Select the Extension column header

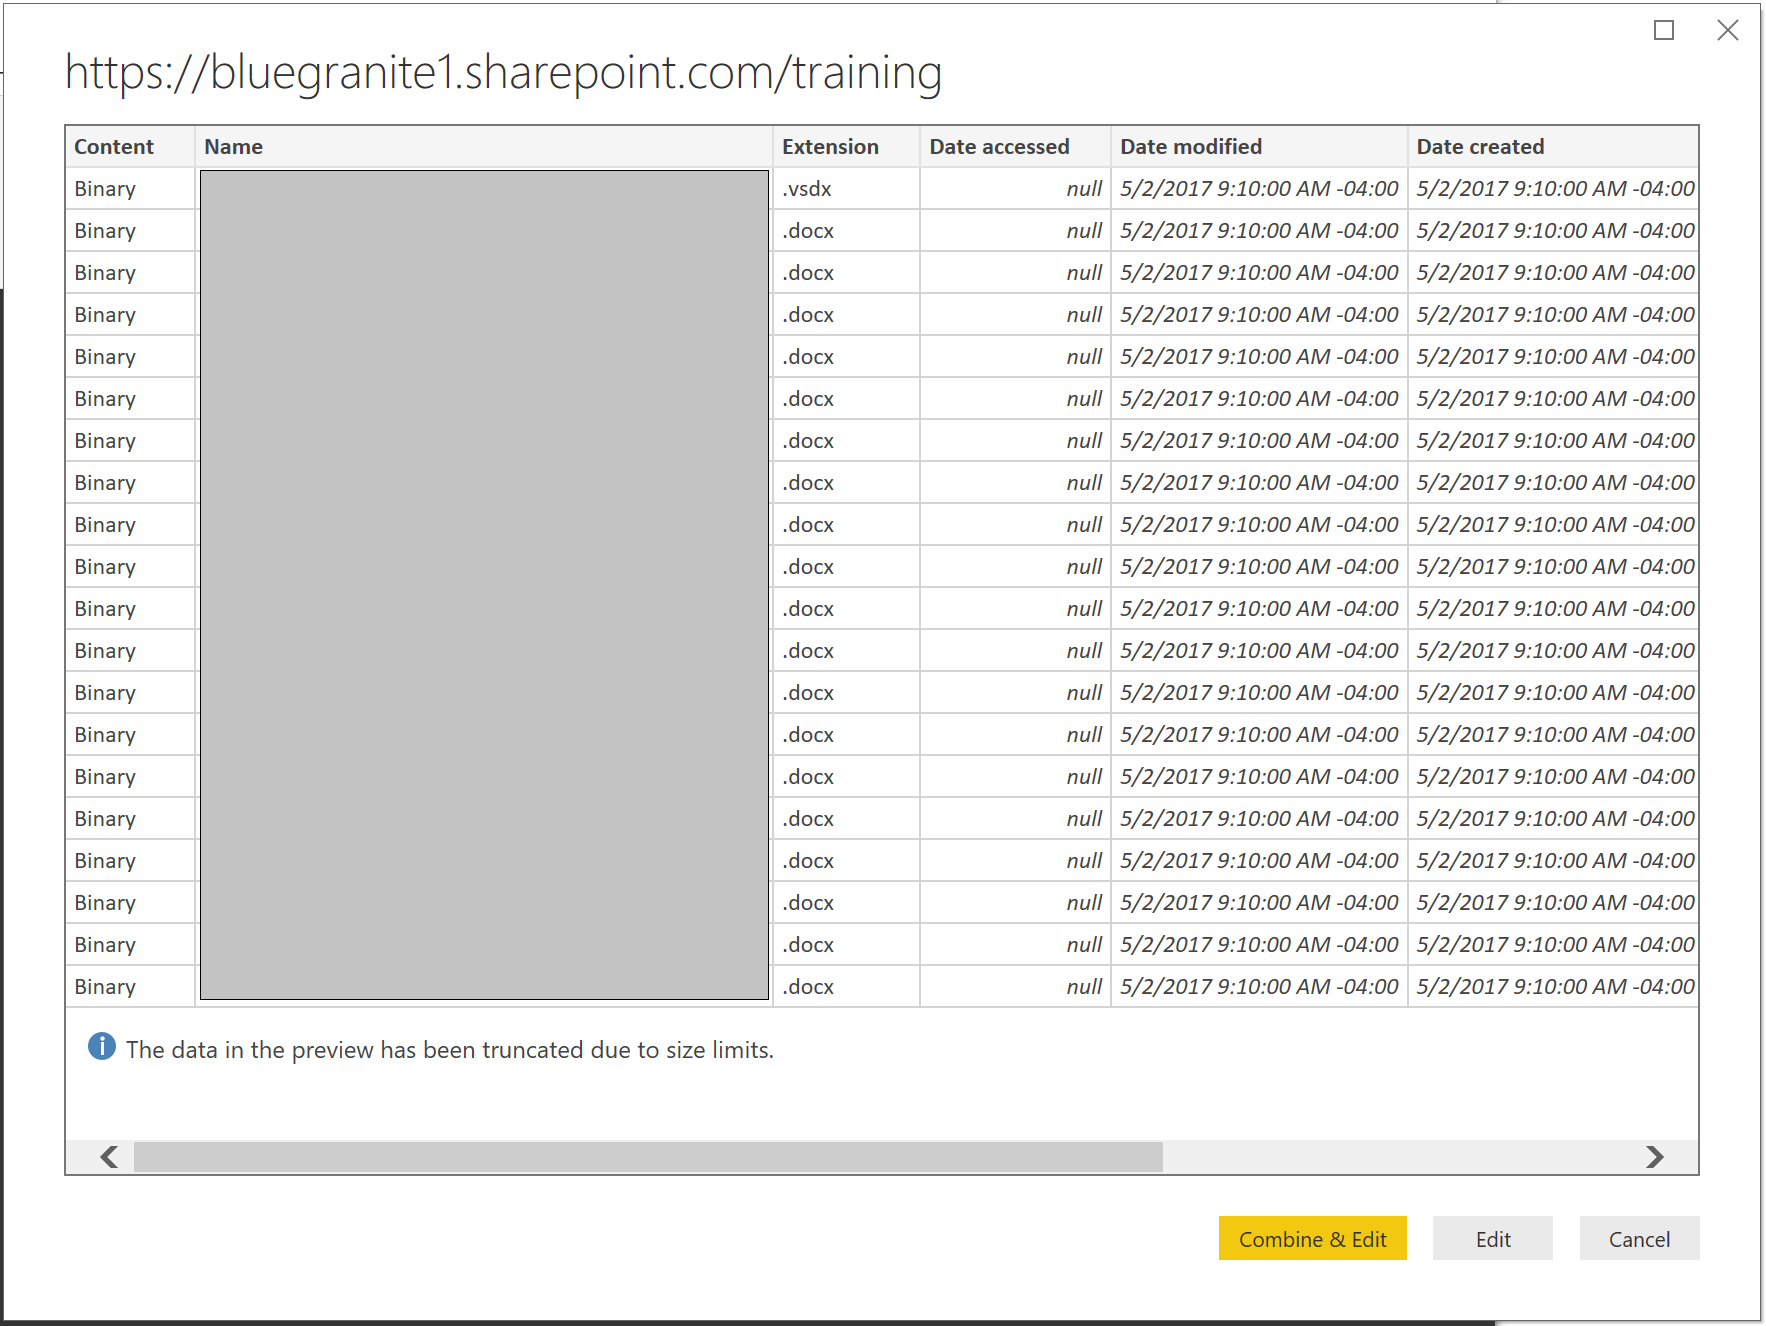[x=846, y=146]
